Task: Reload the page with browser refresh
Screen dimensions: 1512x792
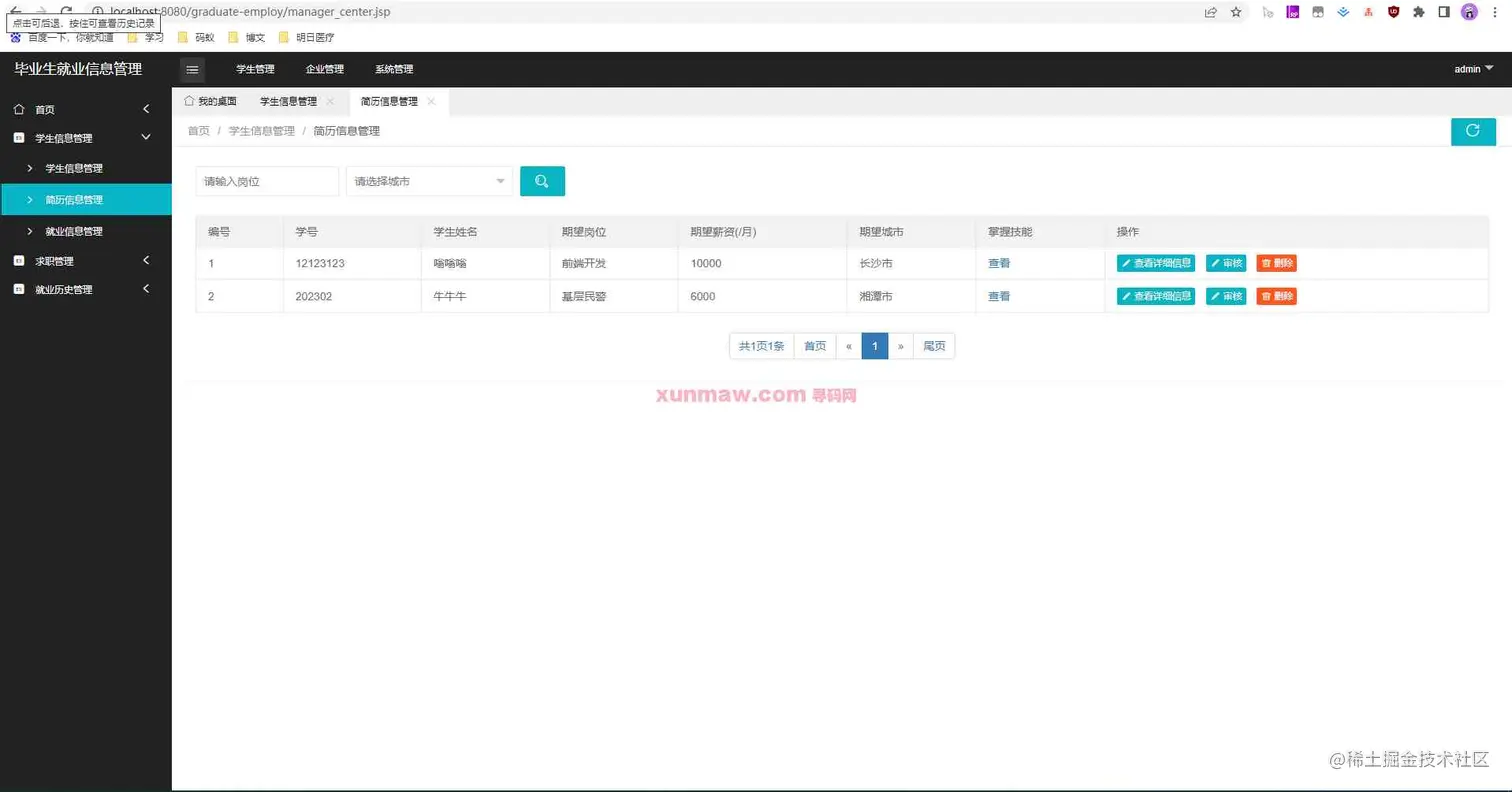Action: point(66,11)
